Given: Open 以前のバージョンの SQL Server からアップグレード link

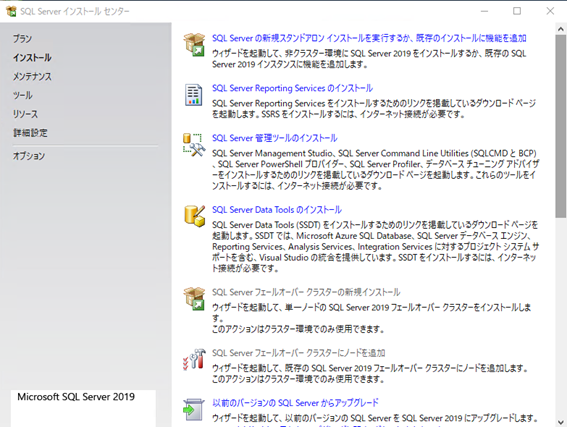Looking at the screenshot, I should [295, 402].
